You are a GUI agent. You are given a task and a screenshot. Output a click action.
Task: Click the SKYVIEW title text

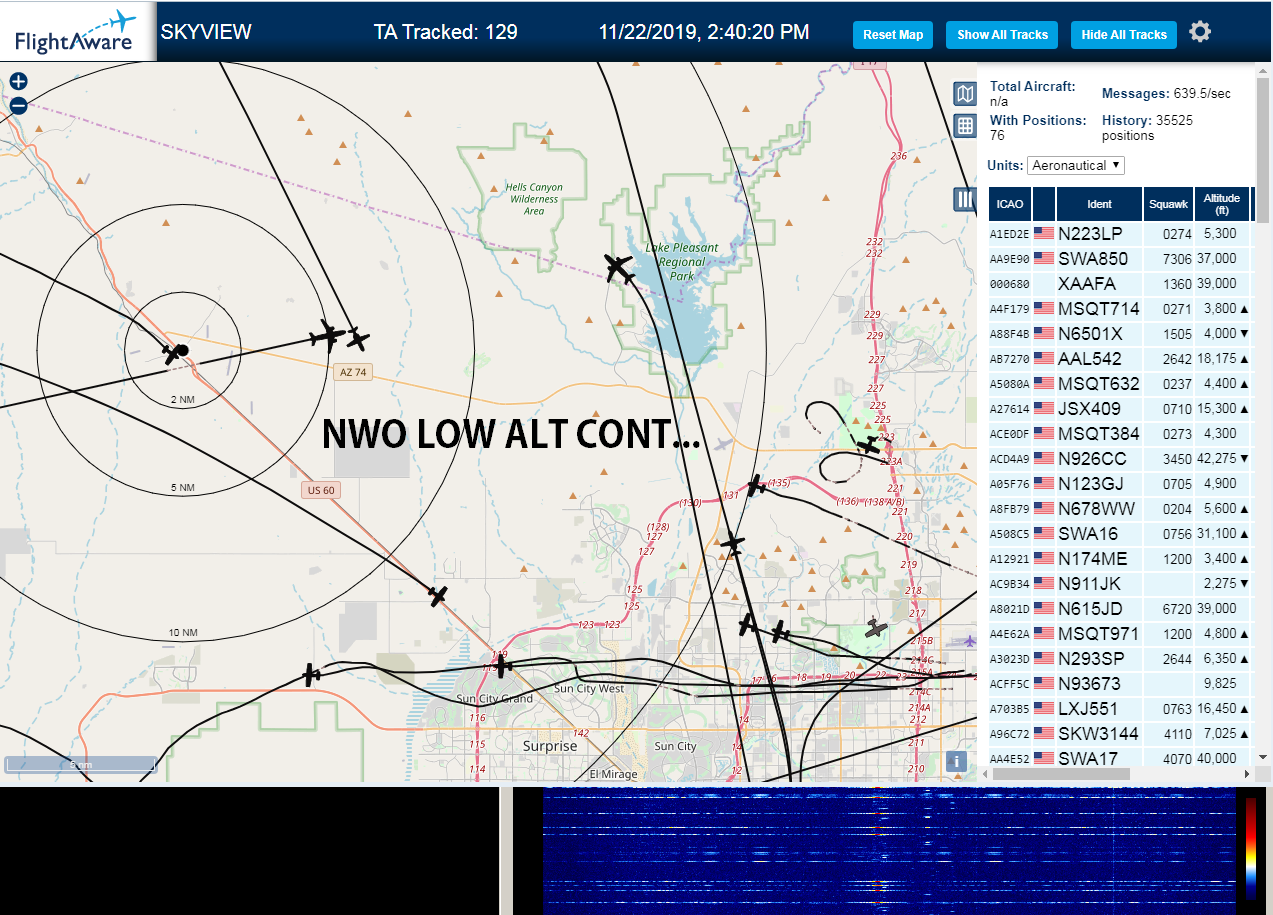pos(206,32)
